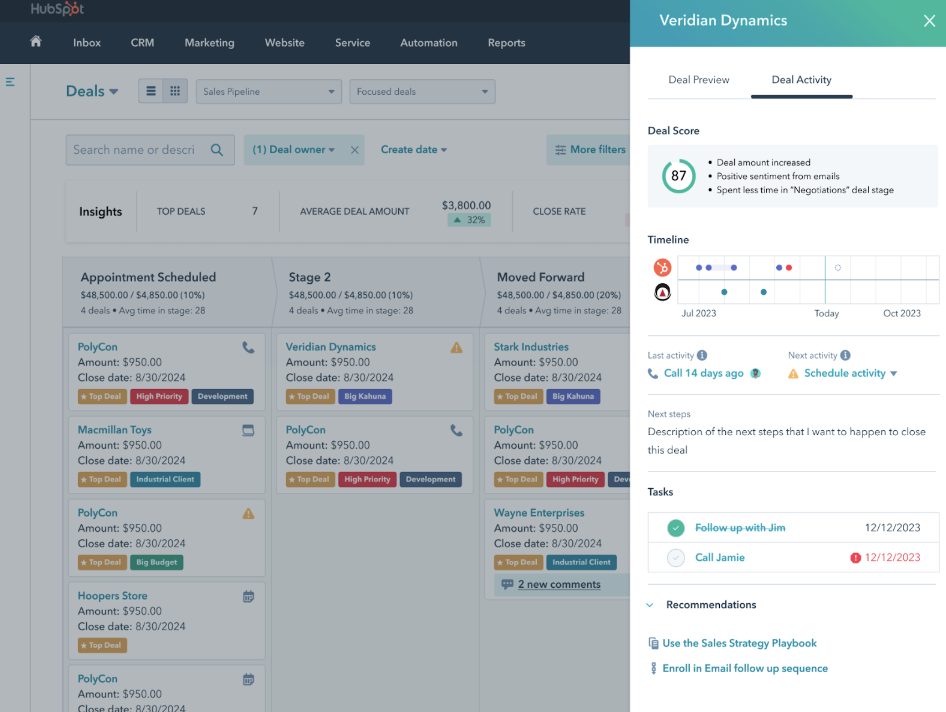
Task: Mark the Call Jamie task complete
Action: (x=676, y=558)
